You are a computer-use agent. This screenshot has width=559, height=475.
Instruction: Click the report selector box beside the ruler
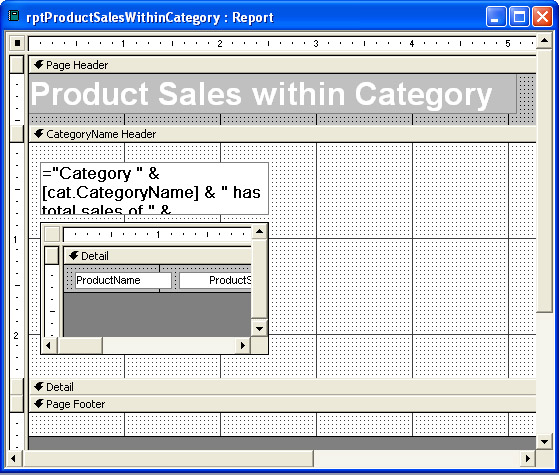[x=17, y=43]
